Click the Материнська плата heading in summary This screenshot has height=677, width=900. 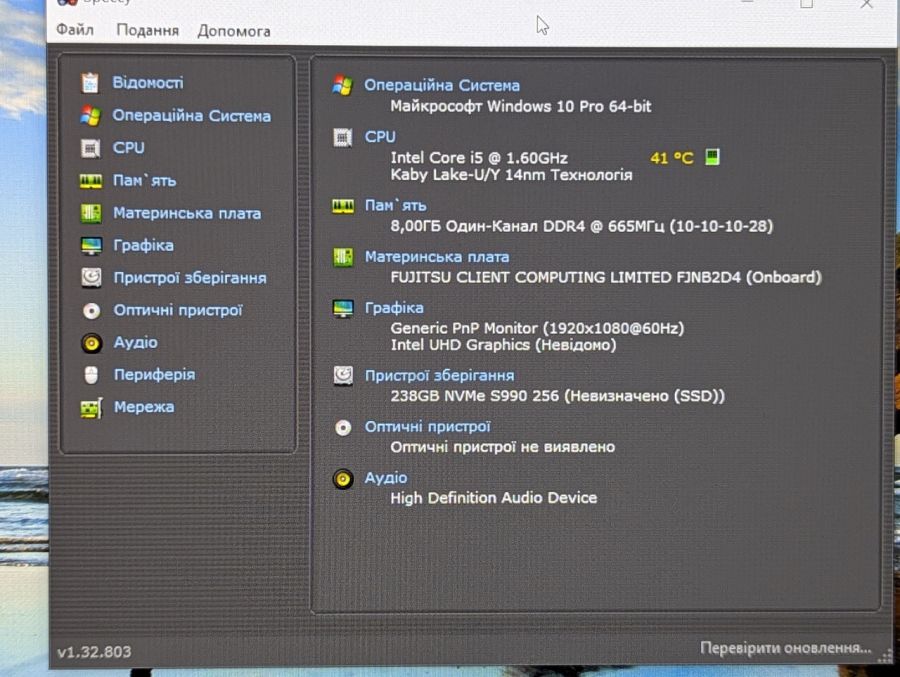click(437, 257)
